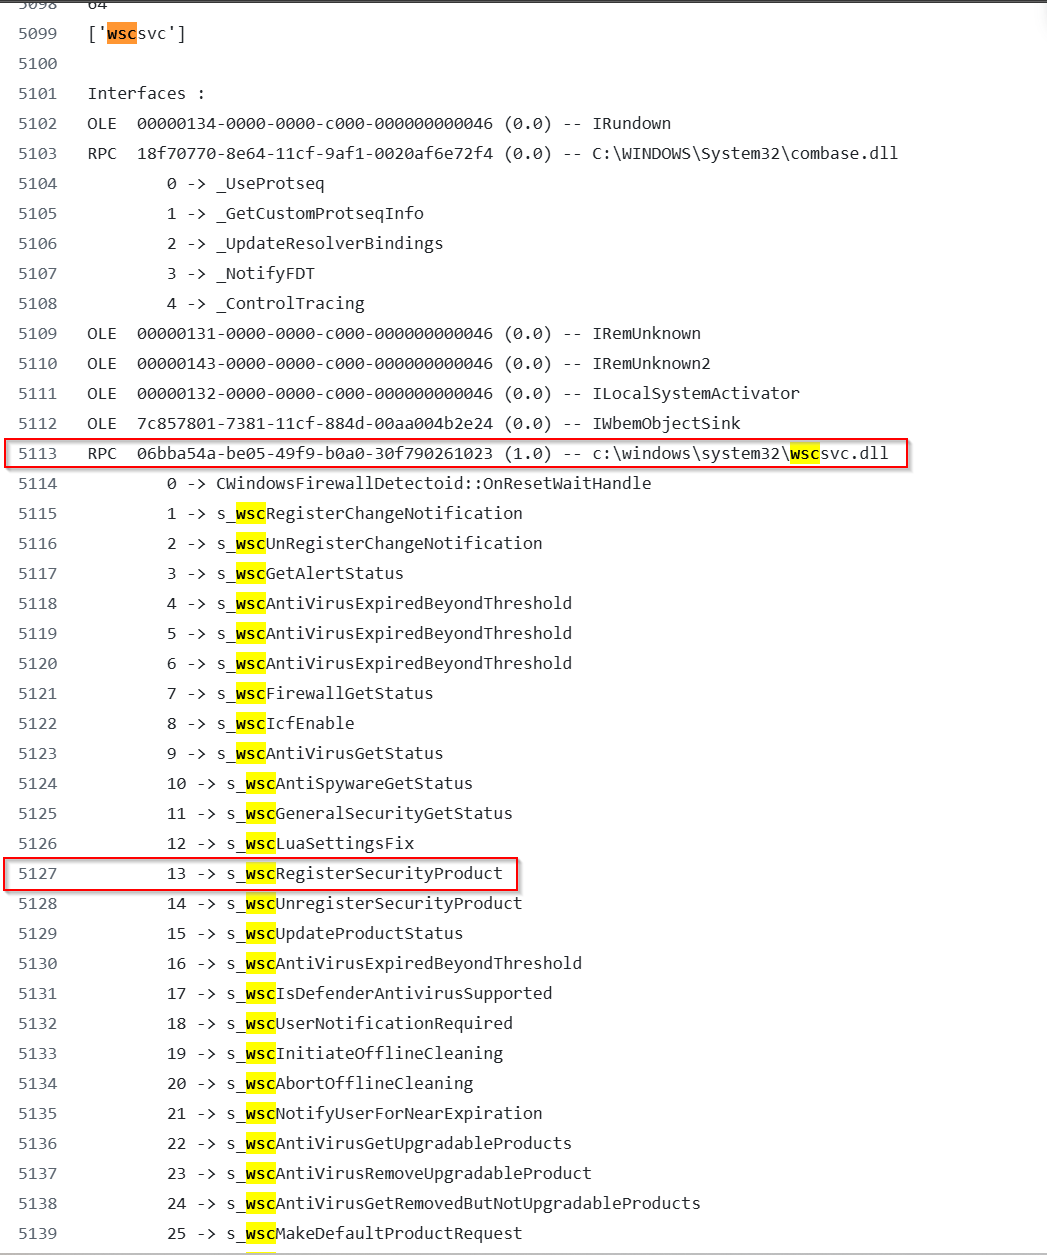Select the IWbemObjectSink interface line
Image resolution: width=1047 pixels, height=1255 pixels.
(x=414, y=423)
